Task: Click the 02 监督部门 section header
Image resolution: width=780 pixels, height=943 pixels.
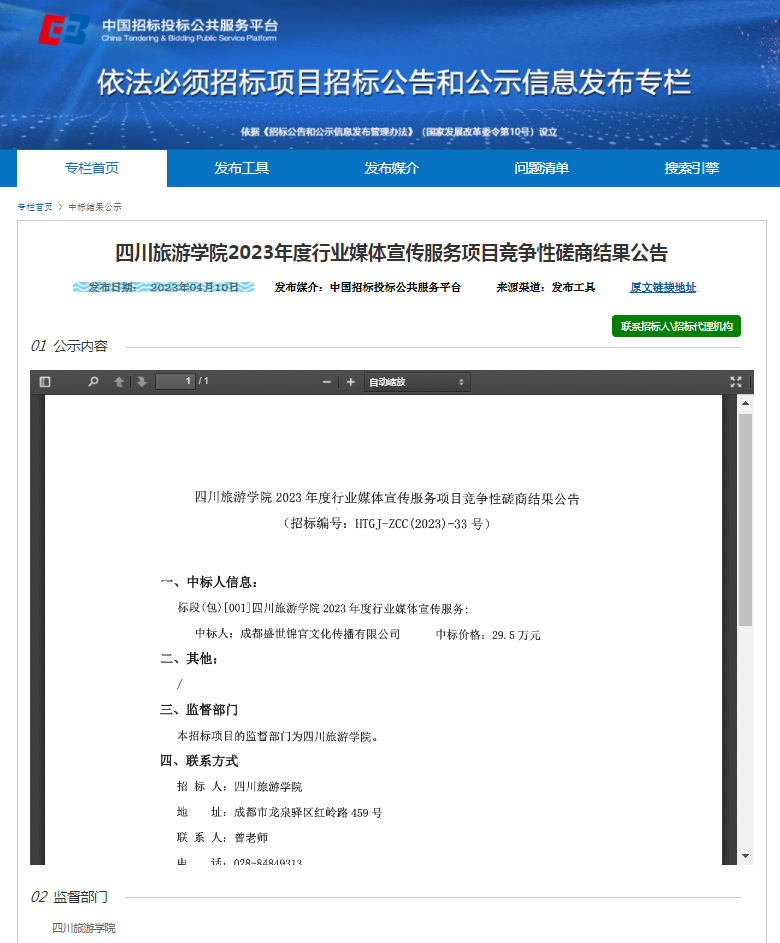Action: [x=69, y=897]
